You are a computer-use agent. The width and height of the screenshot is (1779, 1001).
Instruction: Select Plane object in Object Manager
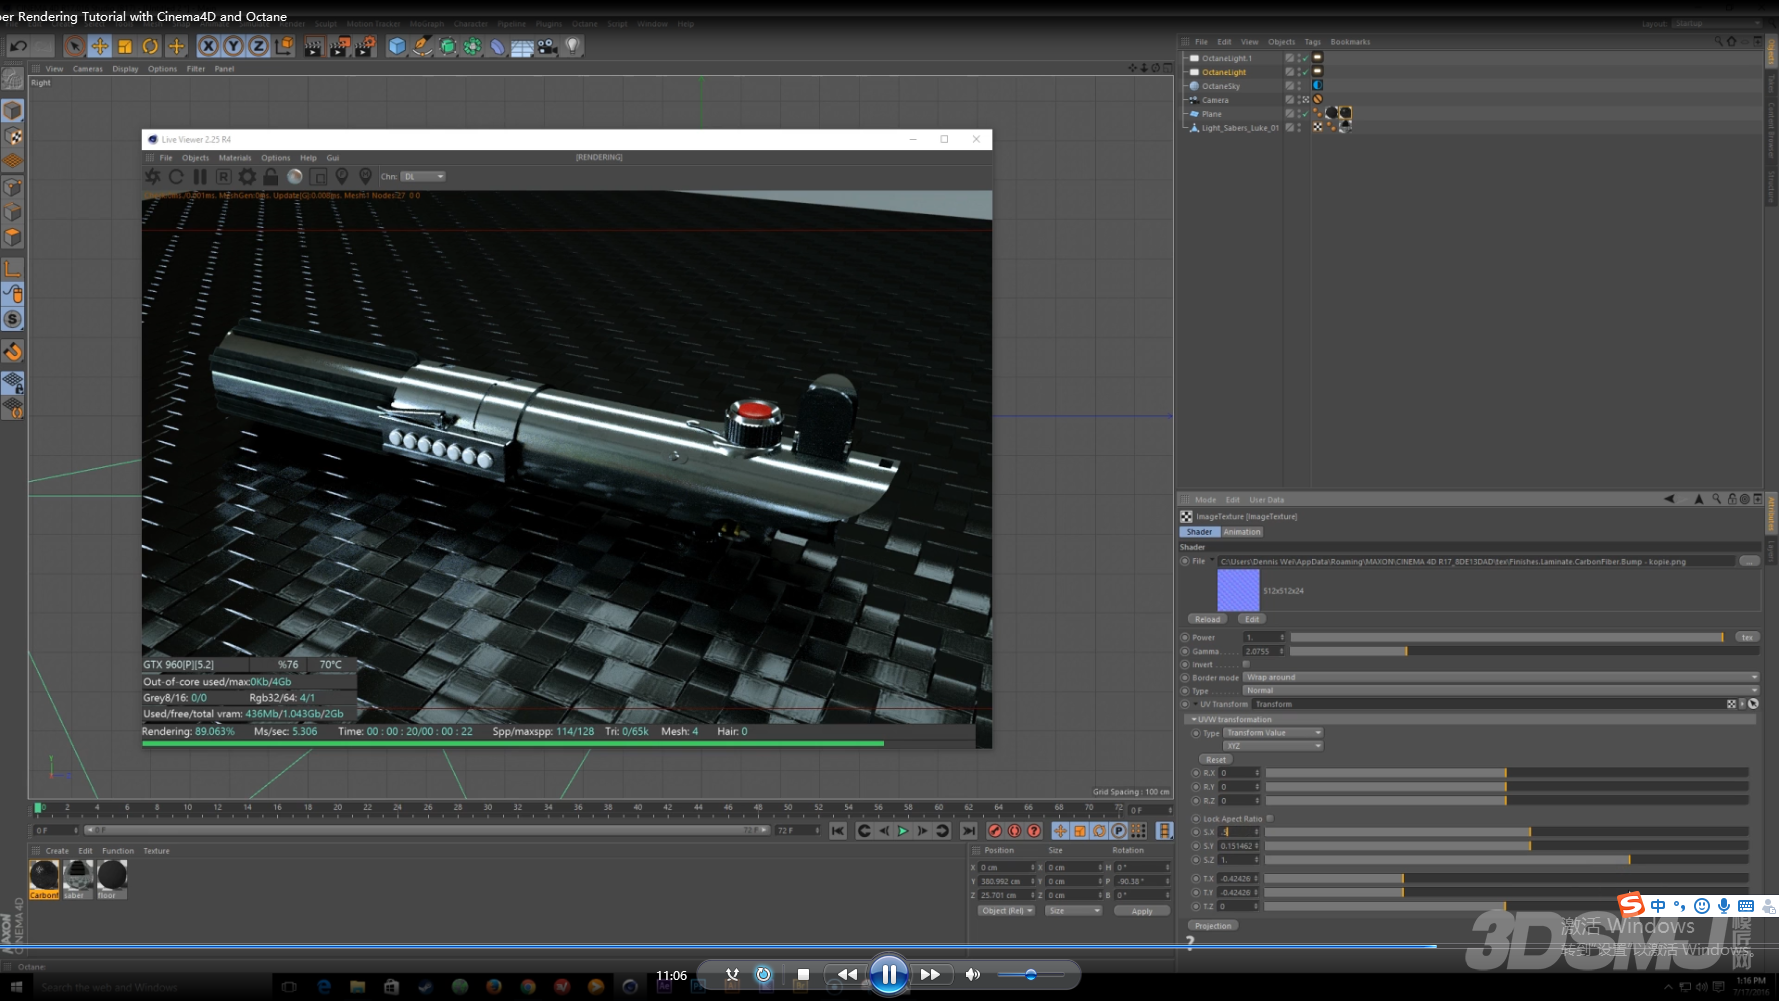click(x=1212, y=114)
